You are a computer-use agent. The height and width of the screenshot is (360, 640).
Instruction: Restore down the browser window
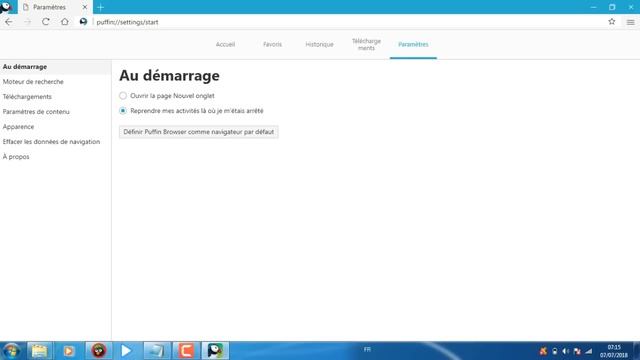point(612,7)
